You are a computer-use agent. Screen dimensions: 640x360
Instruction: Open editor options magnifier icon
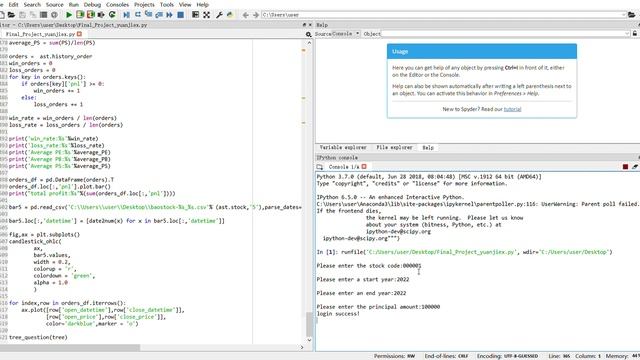309,34
